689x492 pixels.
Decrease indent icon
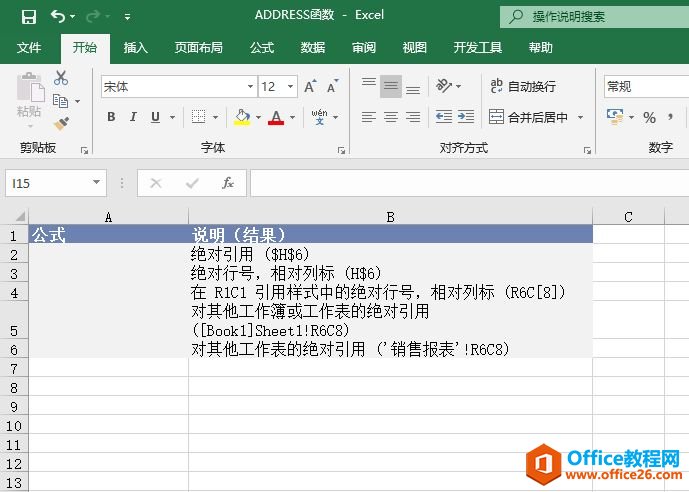click(443, 117)
